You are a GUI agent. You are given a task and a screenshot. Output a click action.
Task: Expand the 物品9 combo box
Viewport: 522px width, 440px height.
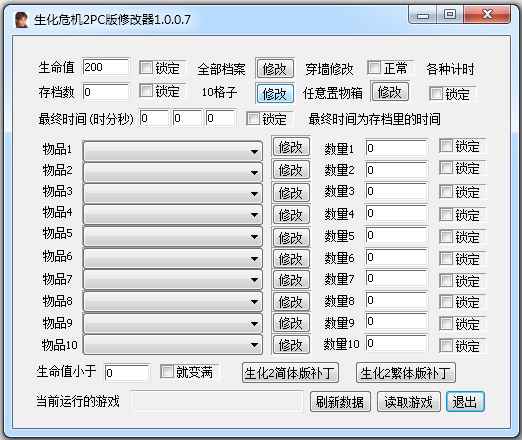(173, 323)
